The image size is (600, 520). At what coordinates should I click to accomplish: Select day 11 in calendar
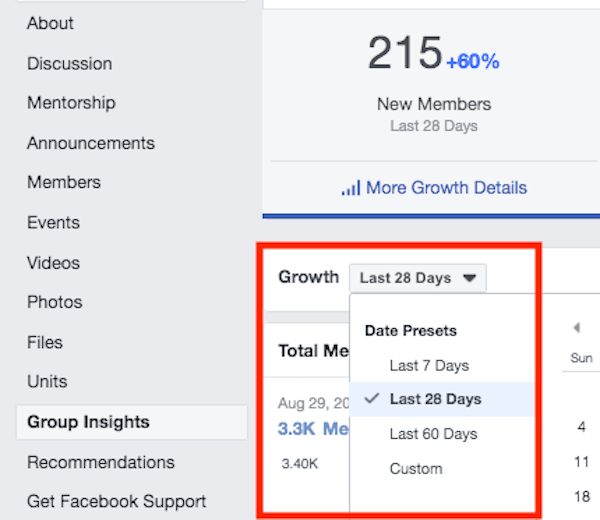click(x=581, y=462)
